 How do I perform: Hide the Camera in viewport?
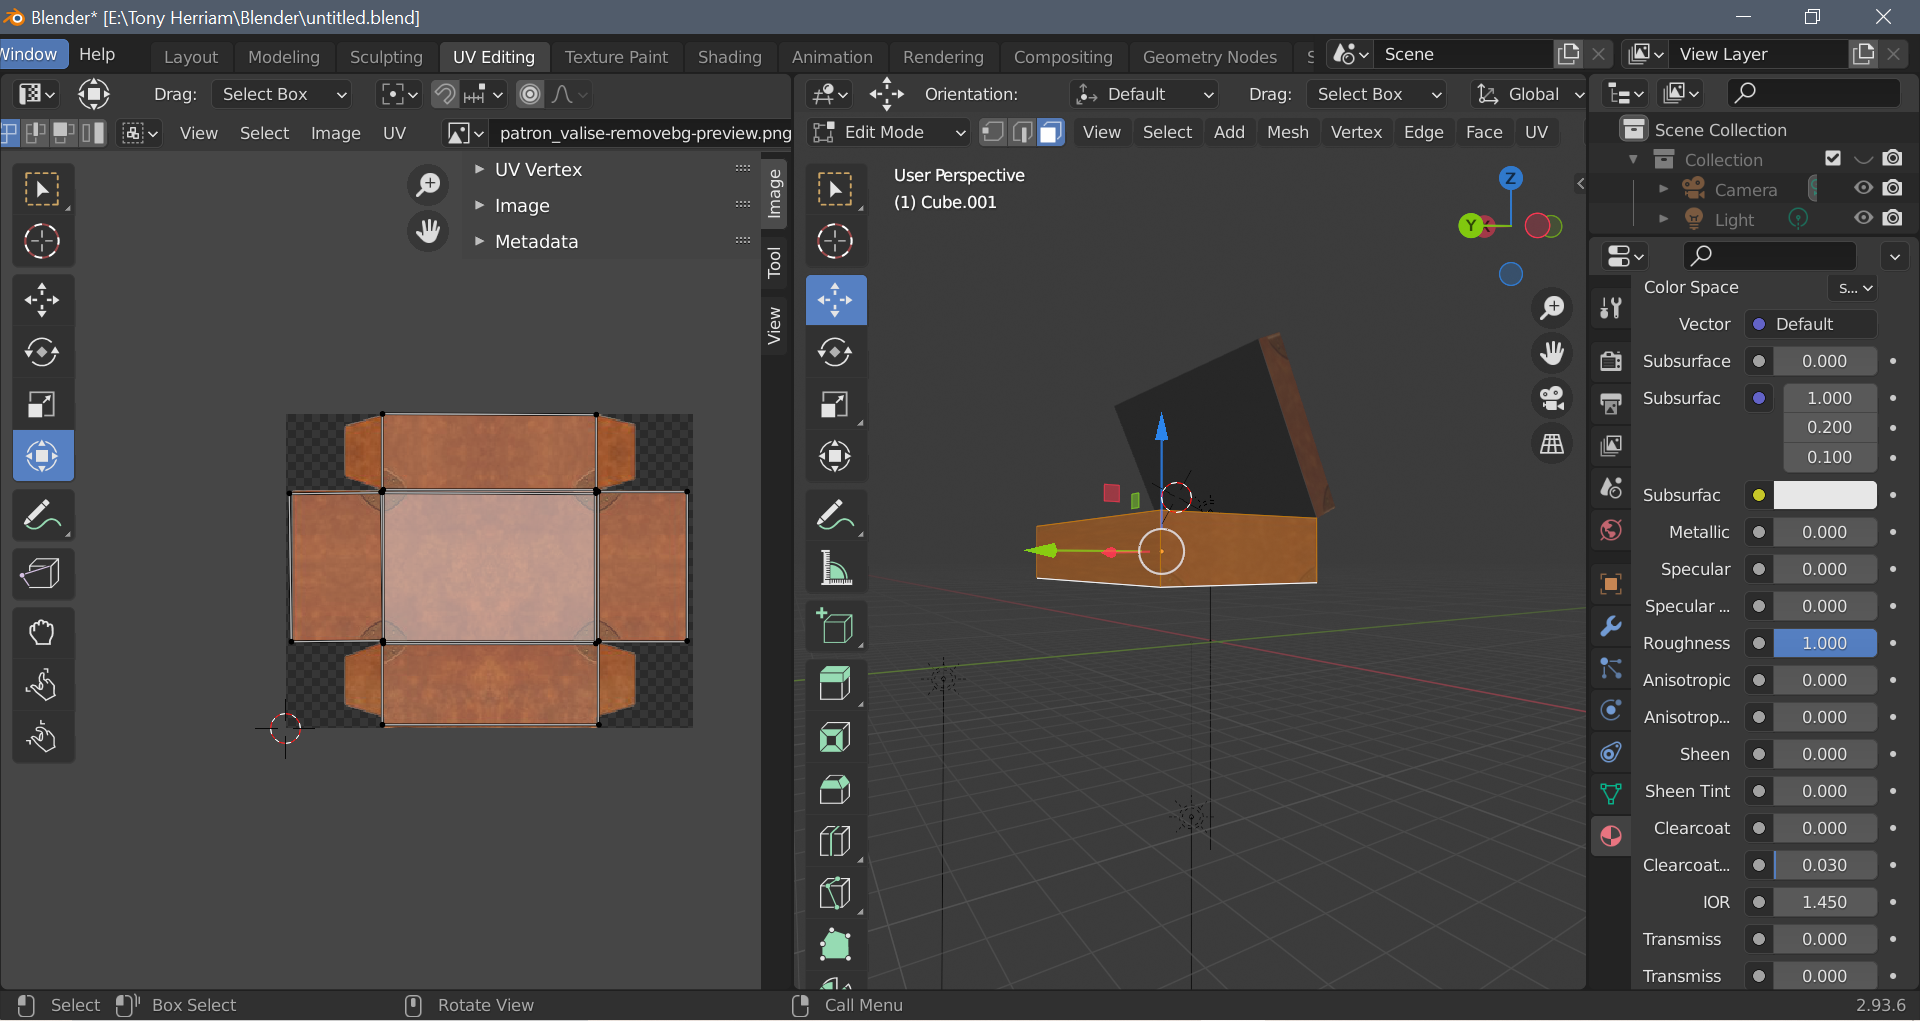pyautogui.click(x=1864, y=189)
